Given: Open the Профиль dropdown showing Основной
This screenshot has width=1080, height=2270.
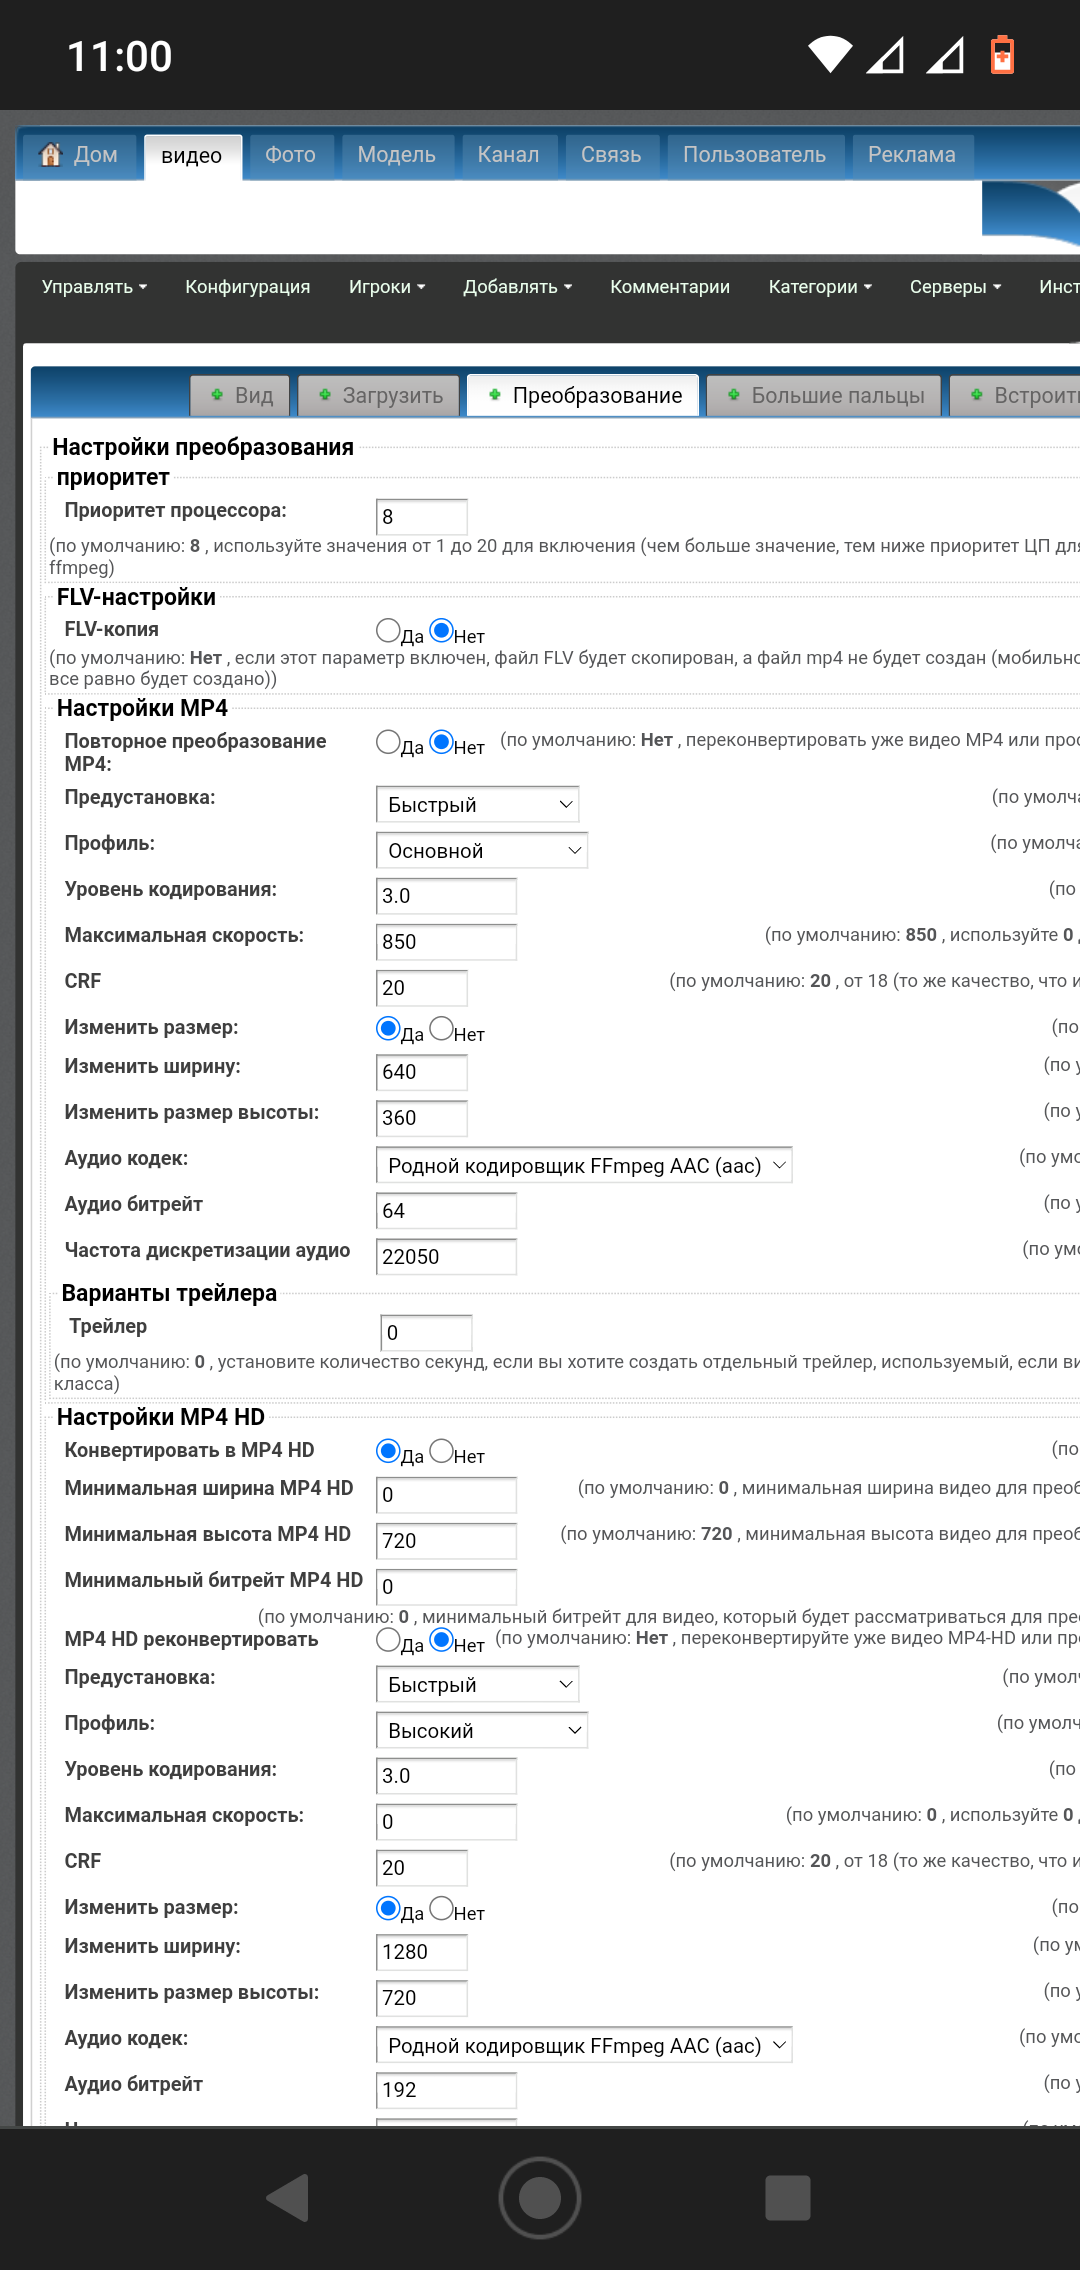Looking at the screenshot, I should pos(481,851).
